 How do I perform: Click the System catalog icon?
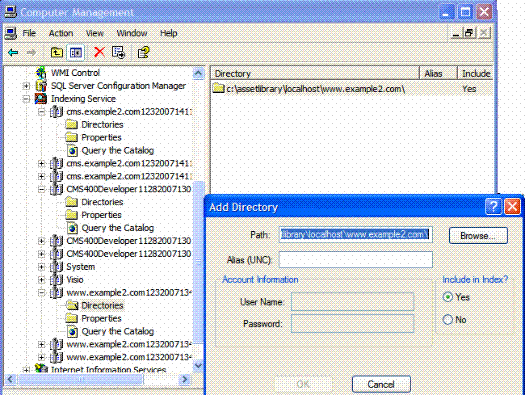pyautogui.click(x=57, y=267)
